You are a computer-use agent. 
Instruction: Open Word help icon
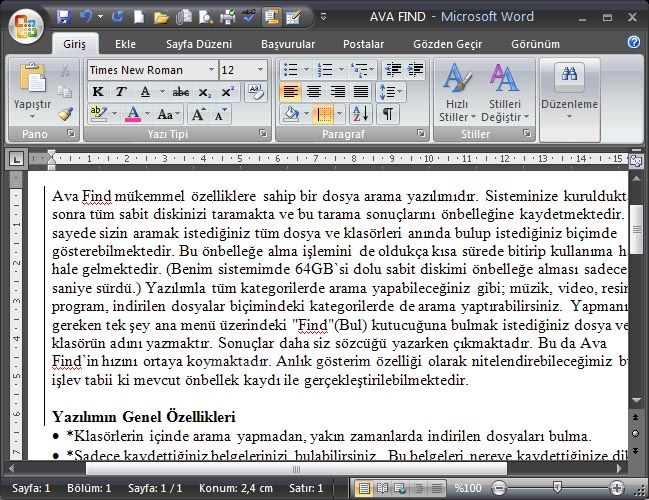pyautogui.click(x=634, y=42)
